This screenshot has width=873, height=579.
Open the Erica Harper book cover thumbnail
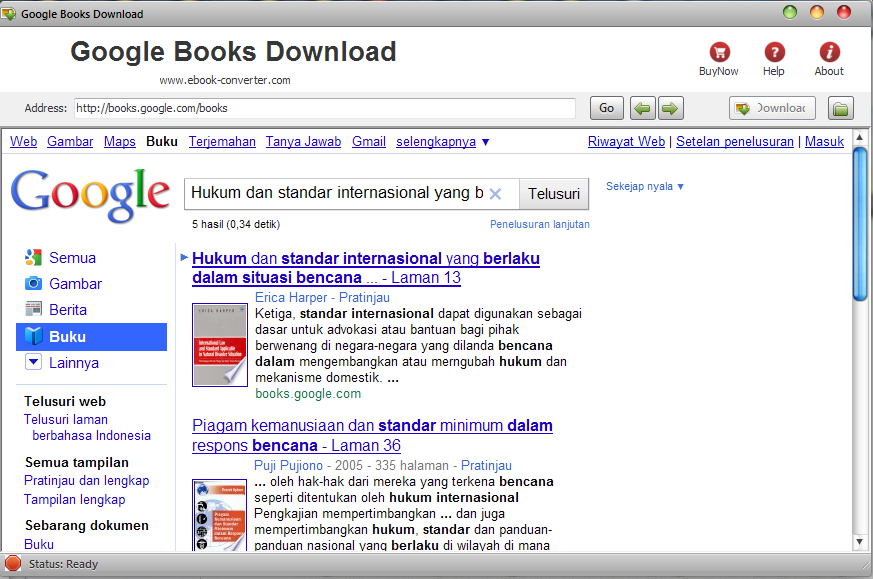[x=220, y=345]
